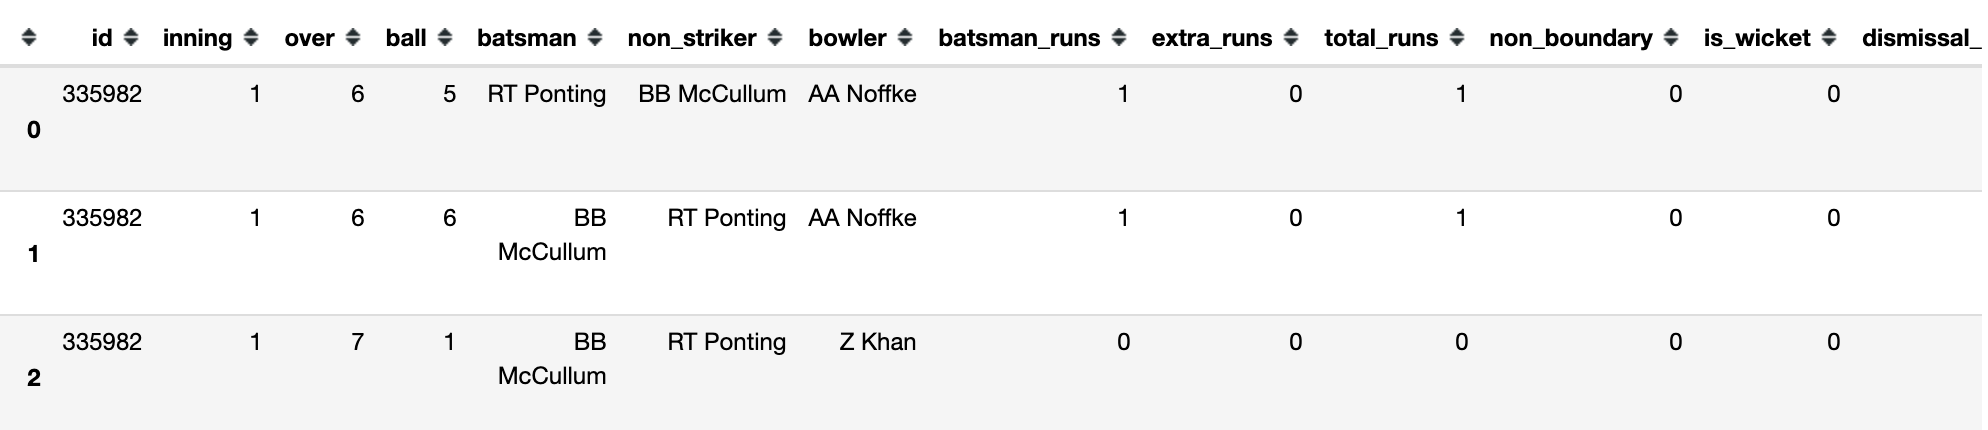
Task: Select row index 0
Action: point(34,130)
